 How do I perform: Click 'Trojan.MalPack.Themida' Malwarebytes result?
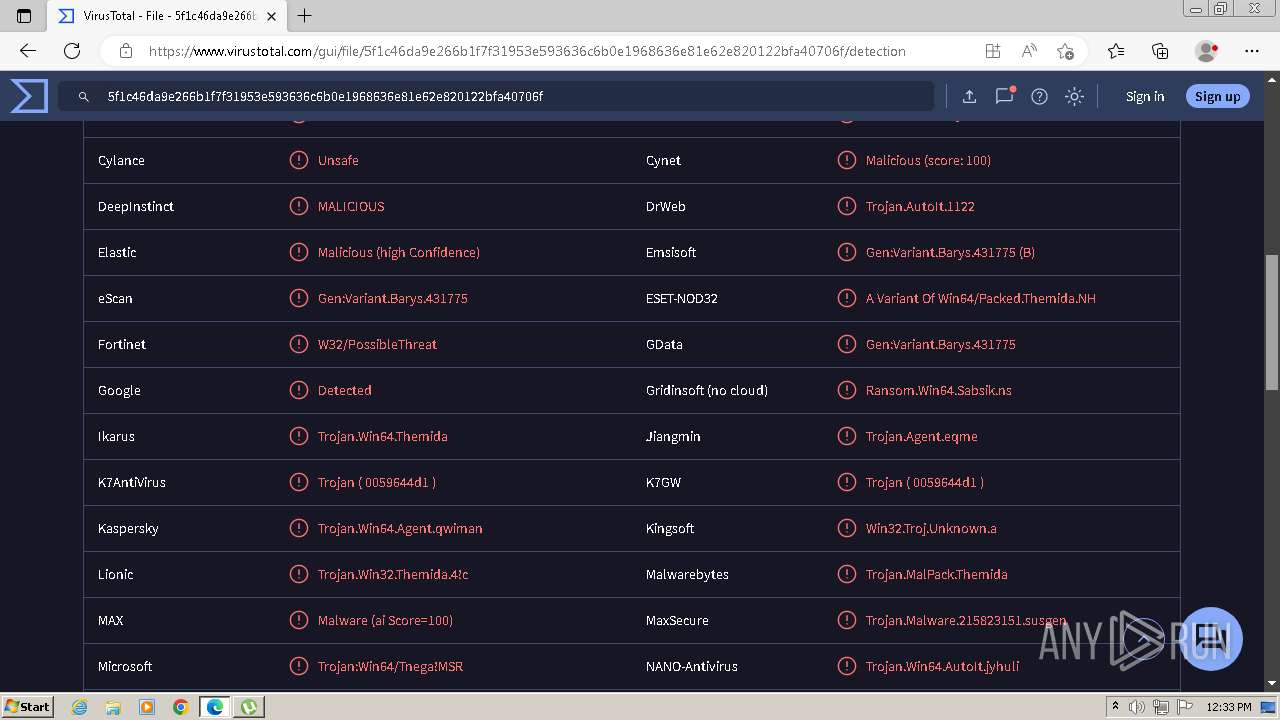[x=937, y=574]
